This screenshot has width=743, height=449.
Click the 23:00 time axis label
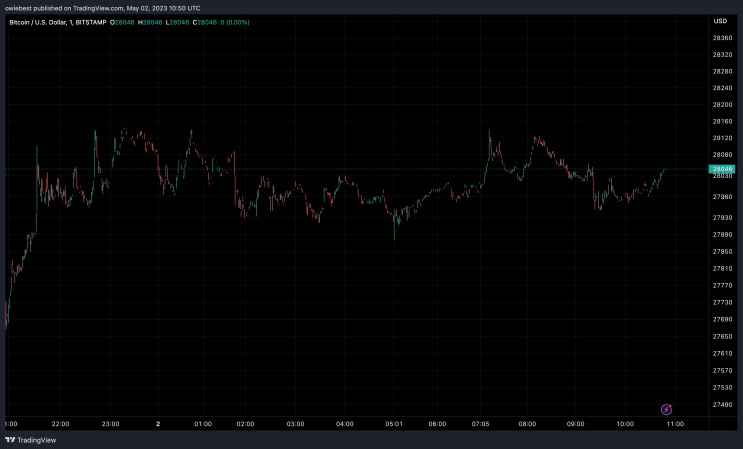point(110,424)
